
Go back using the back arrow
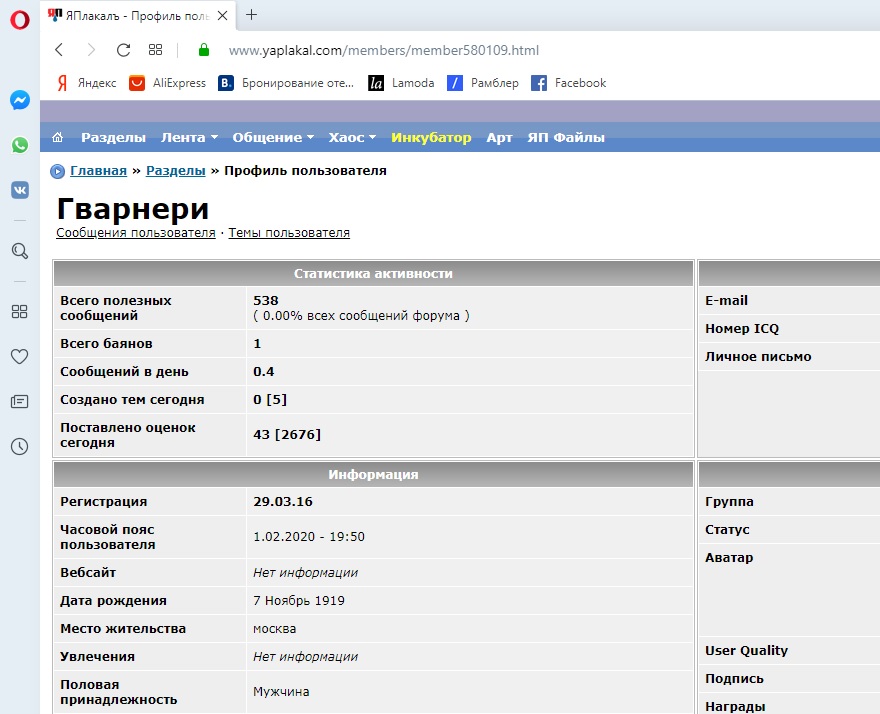[x=59, y=50]
